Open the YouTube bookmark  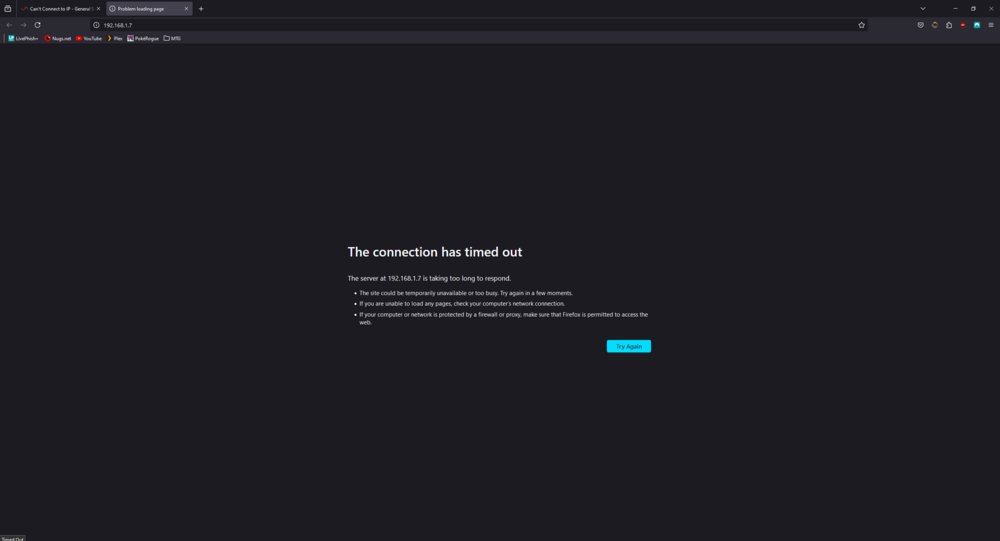coord(89,38)
